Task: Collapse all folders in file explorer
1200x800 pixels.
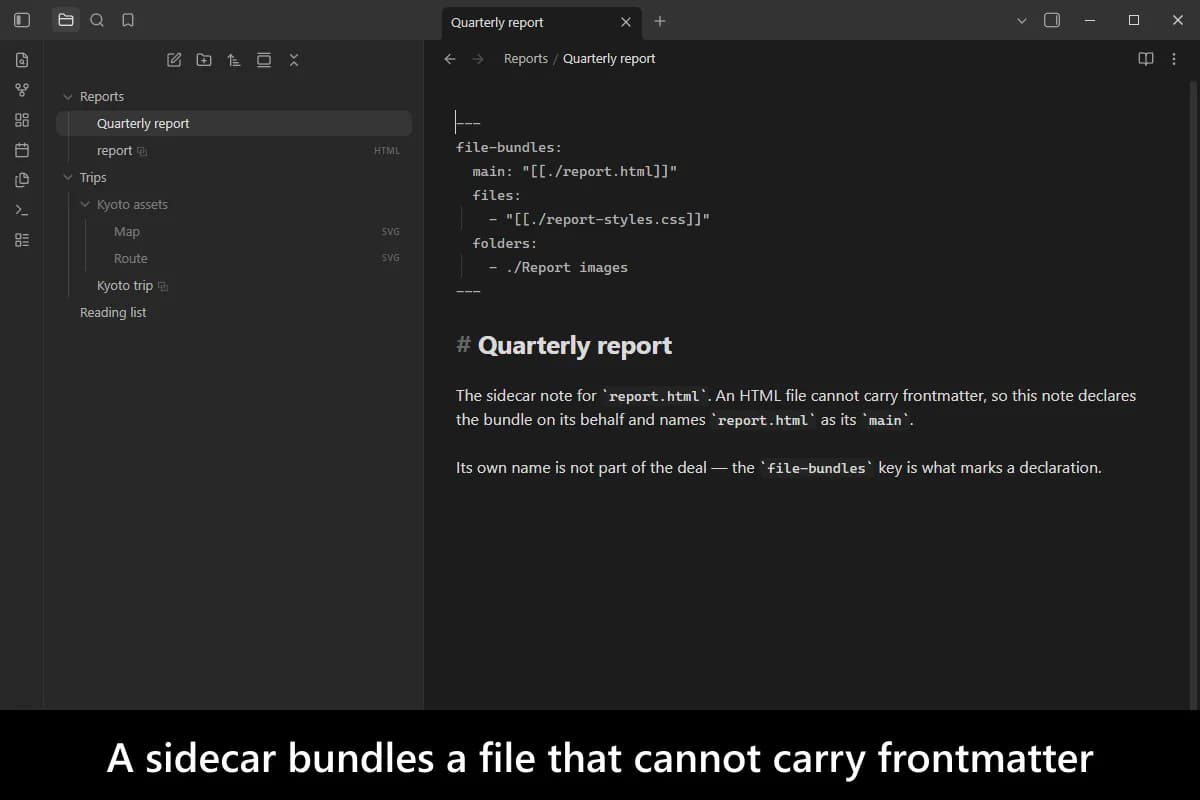Action: (x=294, y=60)
